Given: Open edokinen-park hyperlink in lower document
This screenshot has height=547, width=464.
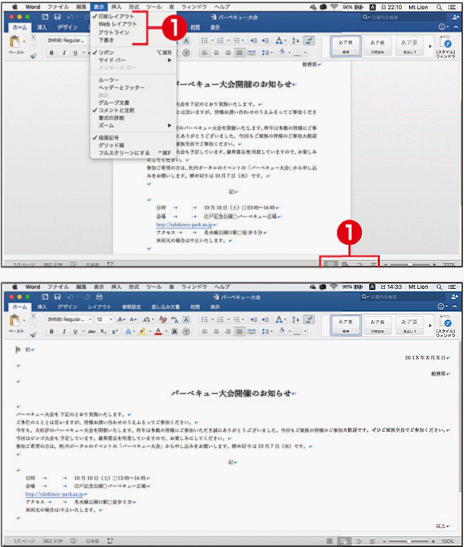Looking at the screenshot, I should click(54, 494).
